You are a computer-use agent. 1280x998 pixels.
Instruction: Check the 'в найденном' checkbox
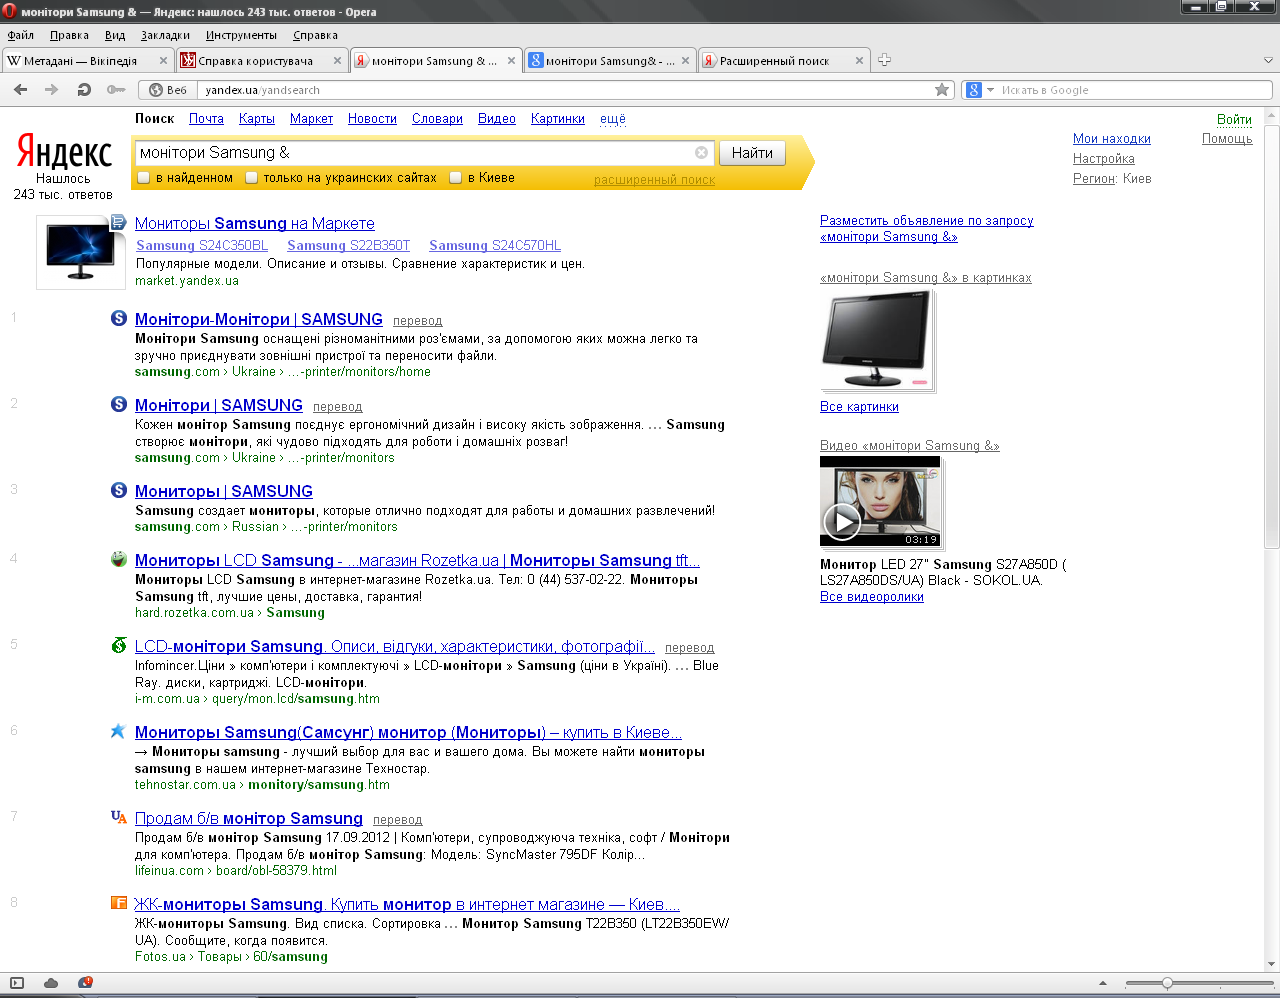tap(144, 178)
